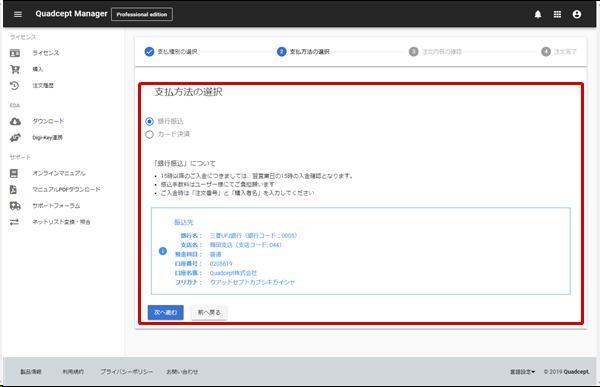The height and width of the screenshot is (387, 600).
Task: Open 利用規約 terms footer link
Action: click(73, 372)
